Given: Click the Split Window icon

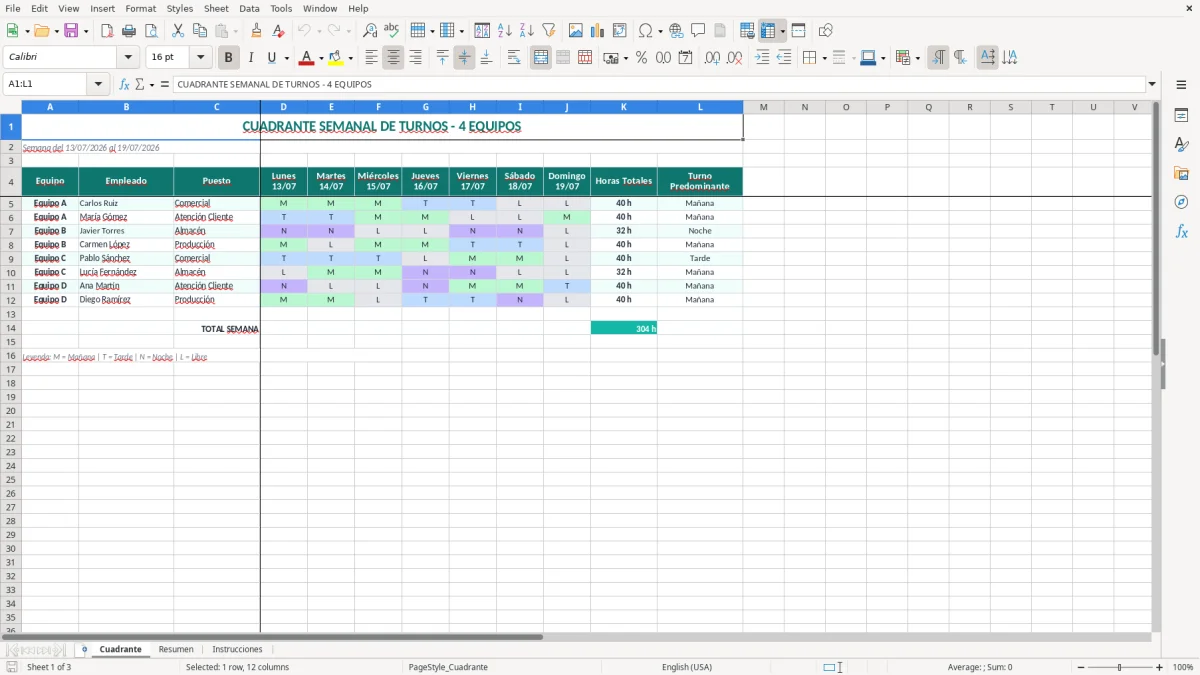Looking at the screenshot, I should pyautogui.click(x=798, y=31).
